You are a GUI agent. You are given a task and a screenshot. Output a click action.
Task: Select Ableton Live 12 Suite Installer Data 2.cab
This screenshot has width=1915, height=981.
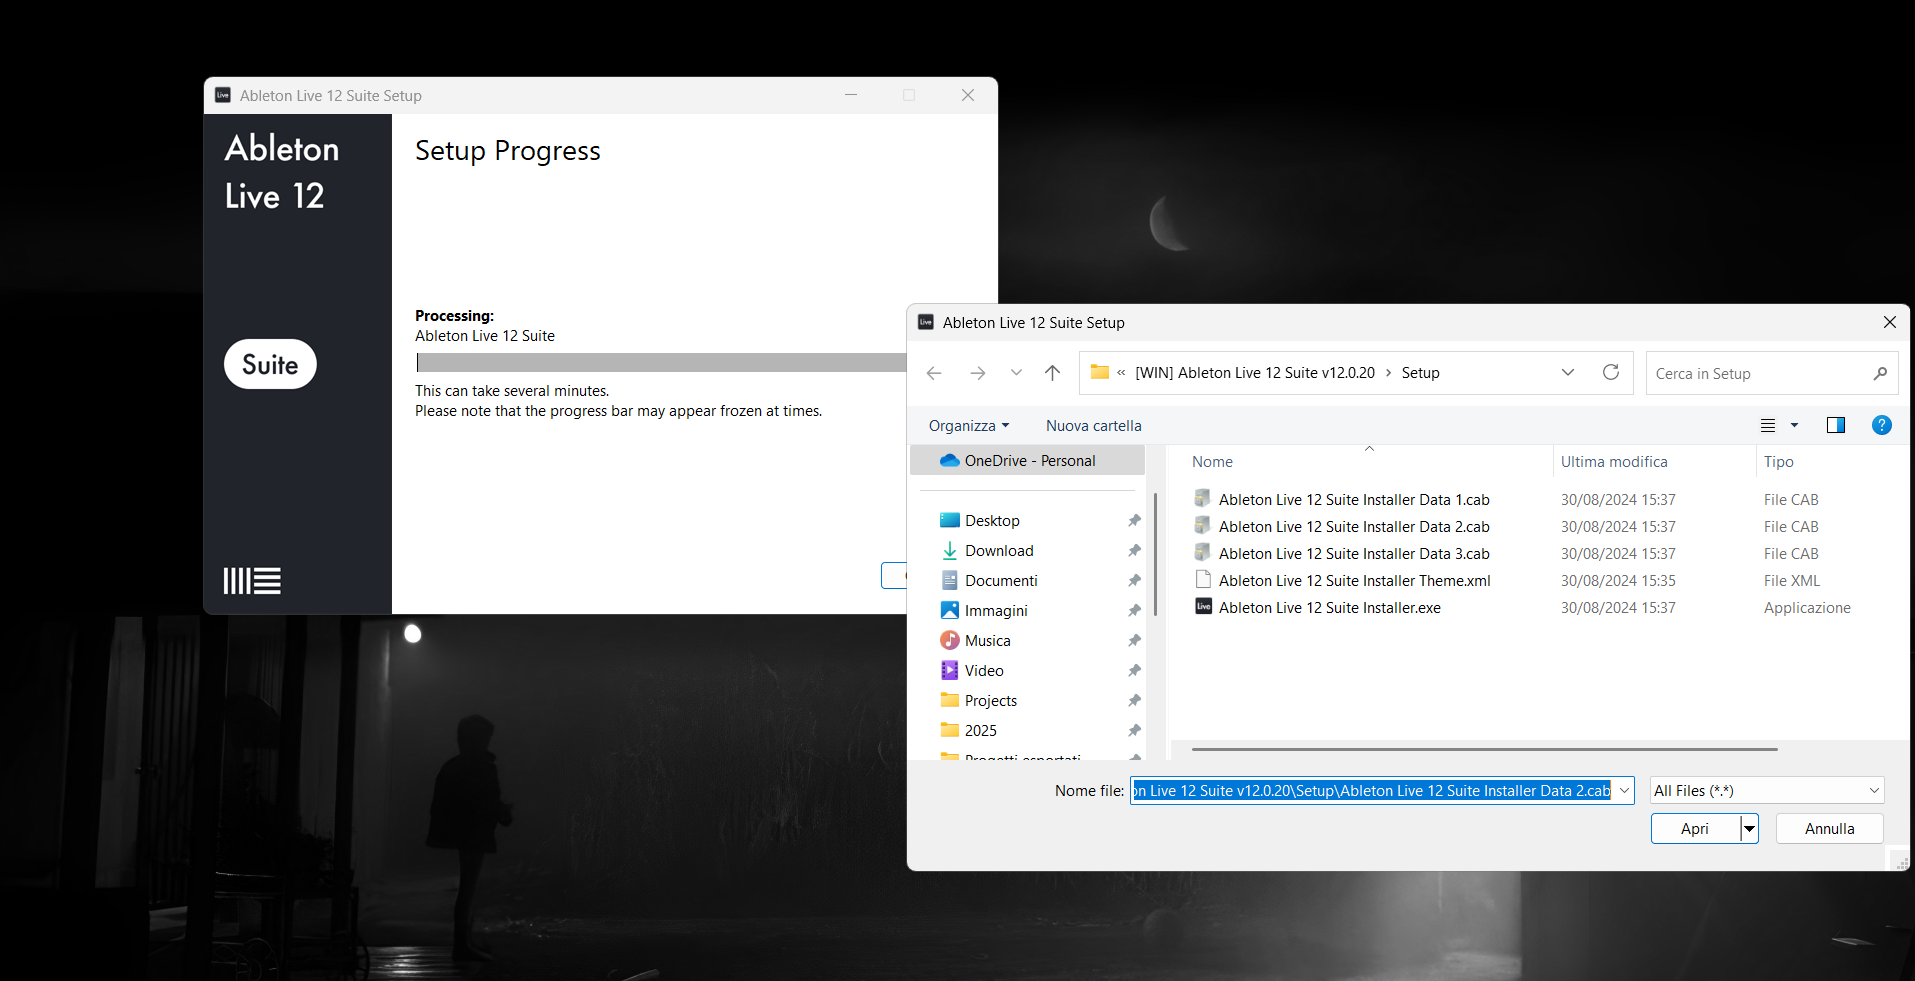click(1354, 526)
